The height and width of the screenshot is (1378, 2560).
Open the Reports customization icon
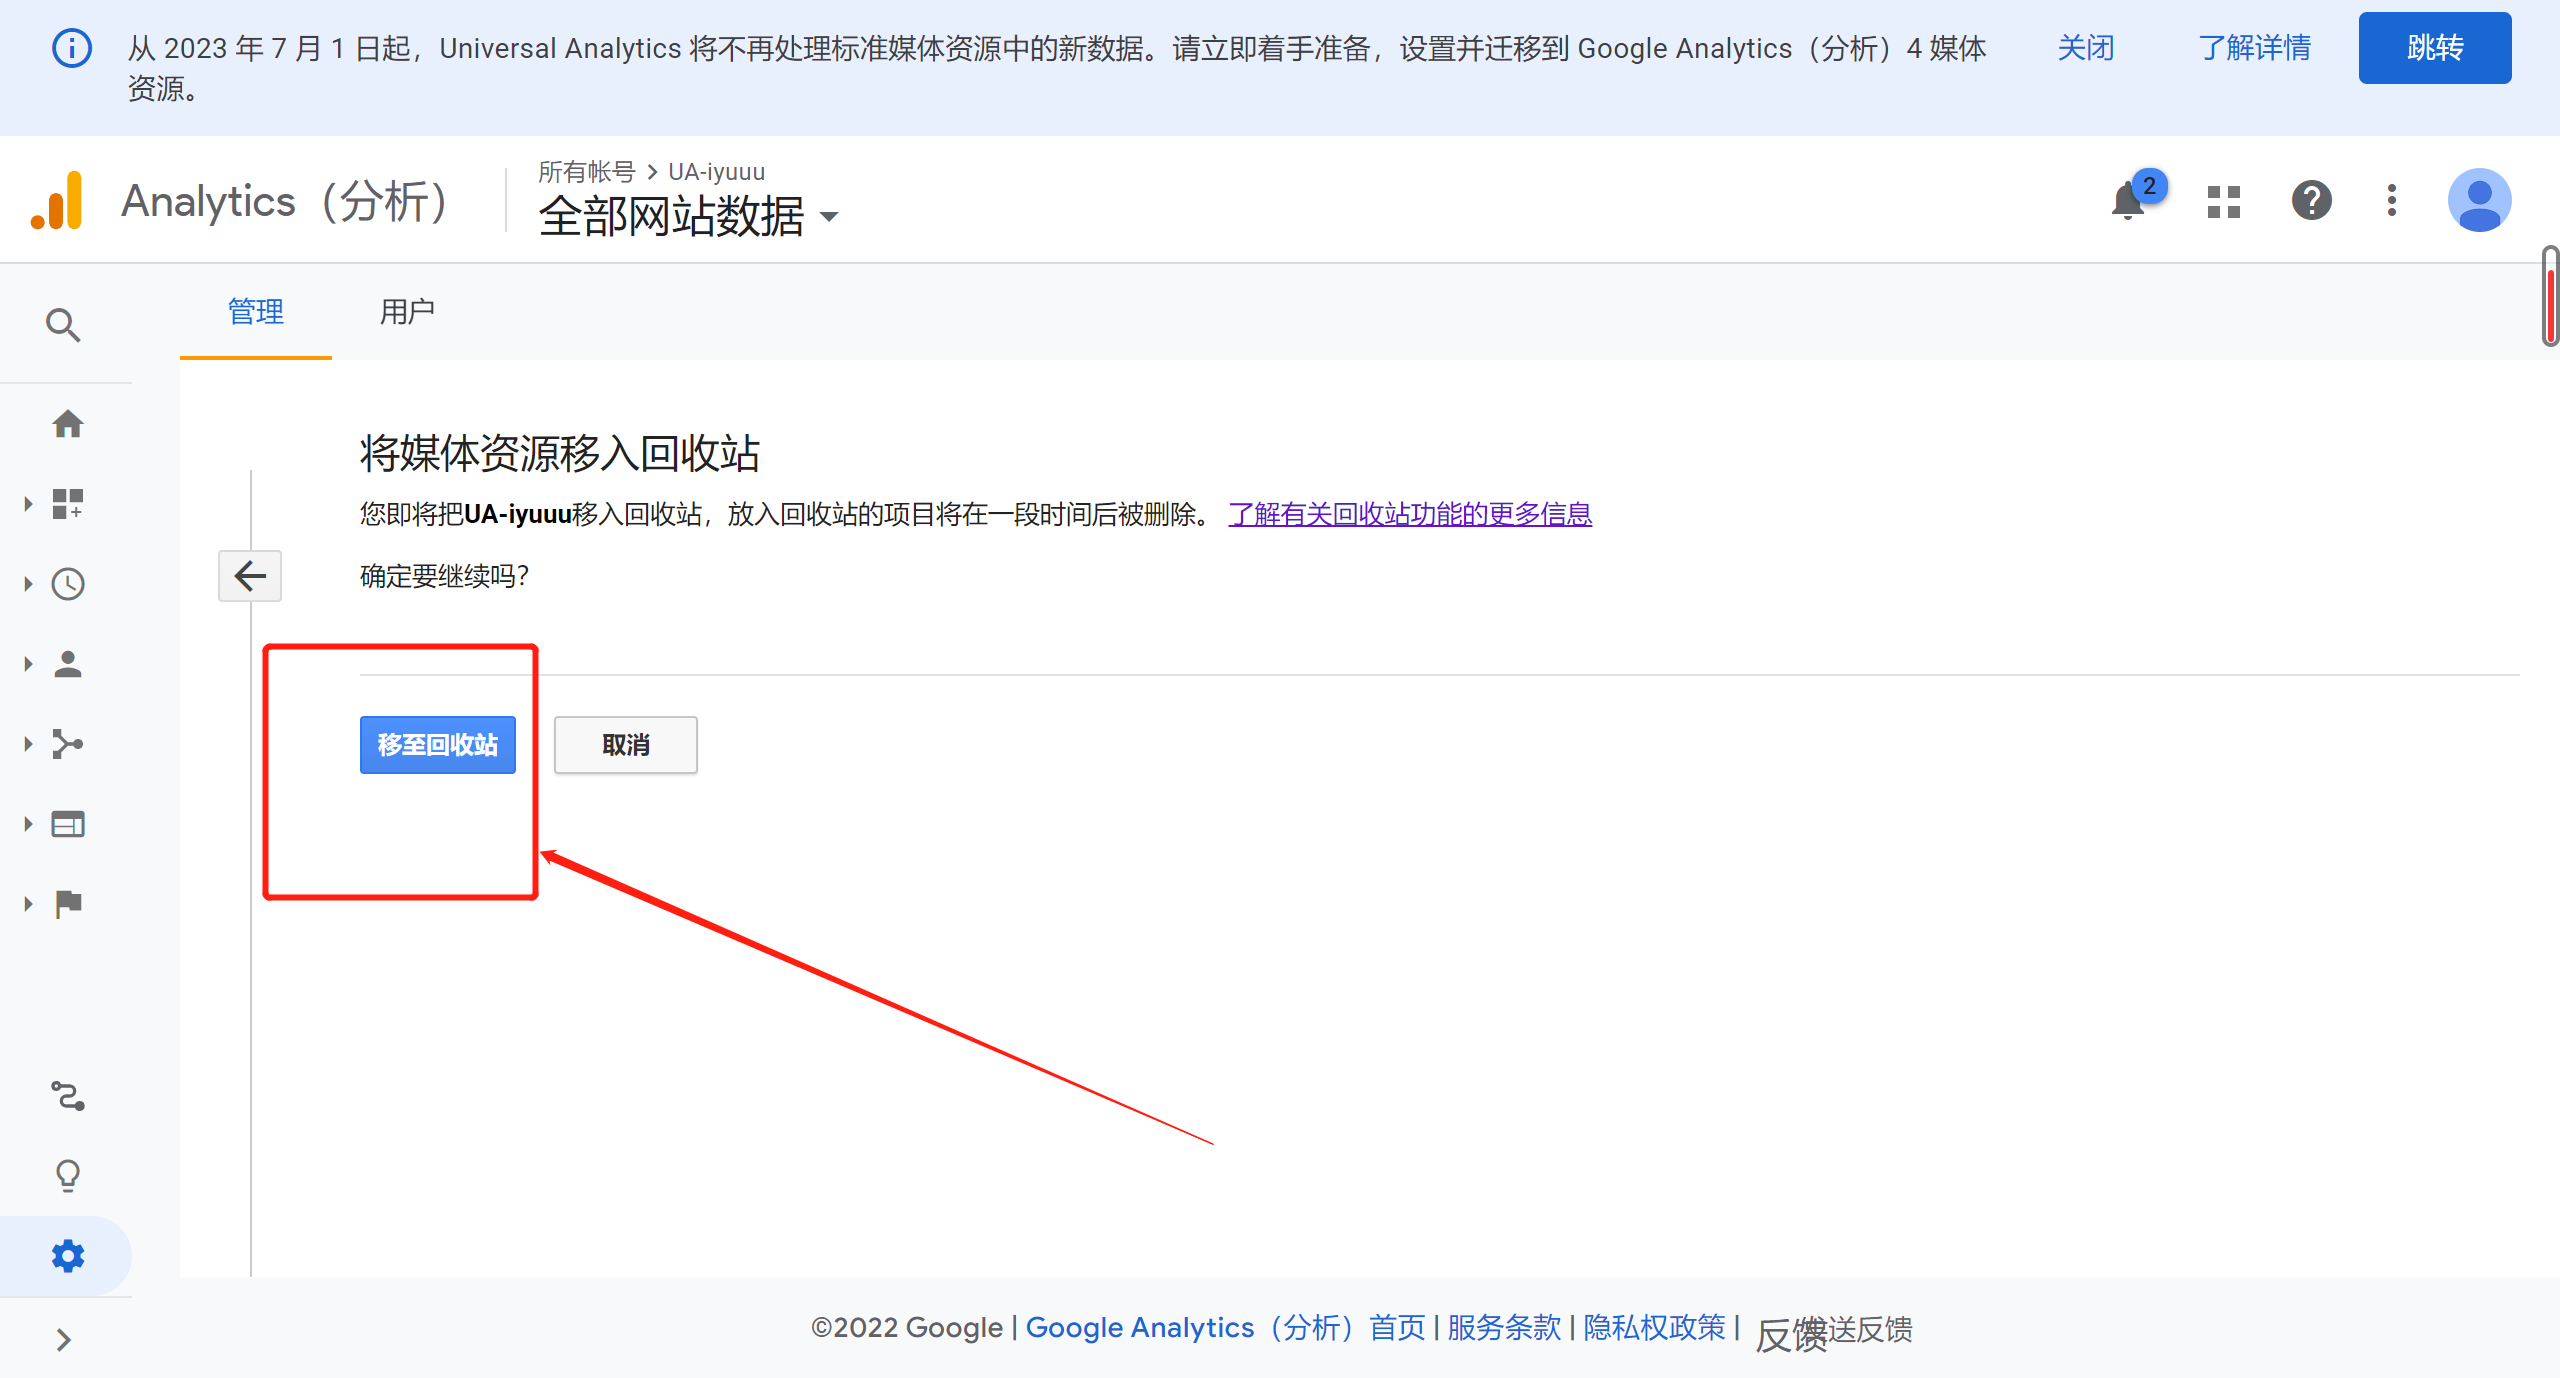click(67, 503)
